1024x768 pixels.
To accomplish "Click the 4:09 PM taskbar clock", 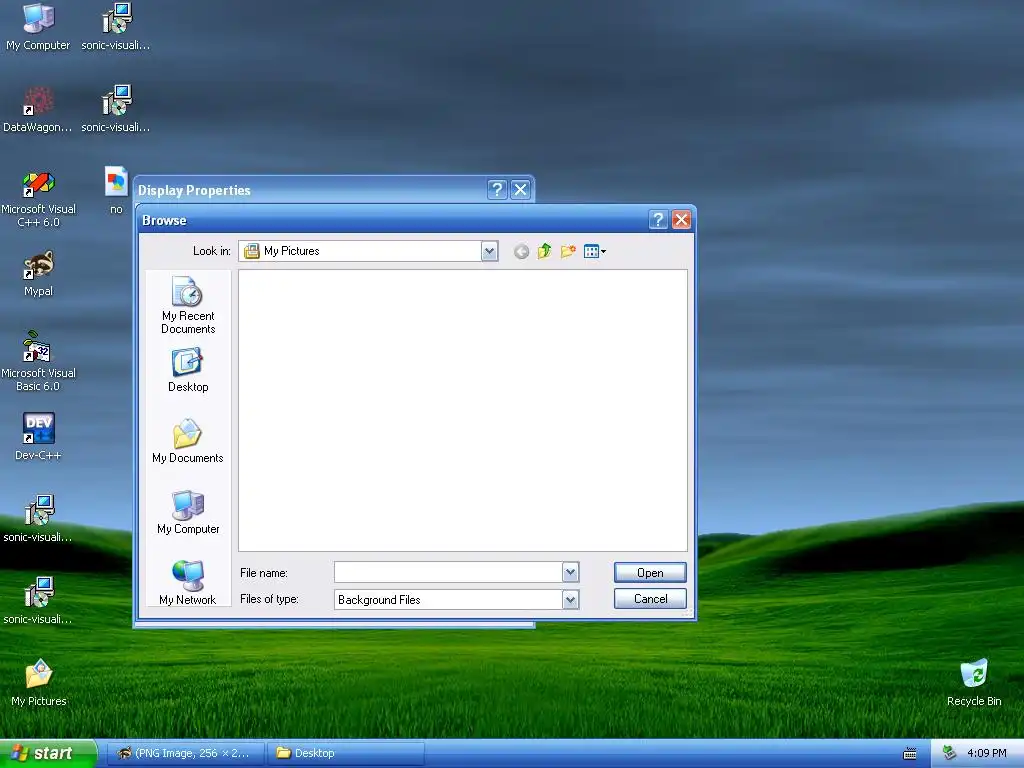I will click(x=986, y=754).
